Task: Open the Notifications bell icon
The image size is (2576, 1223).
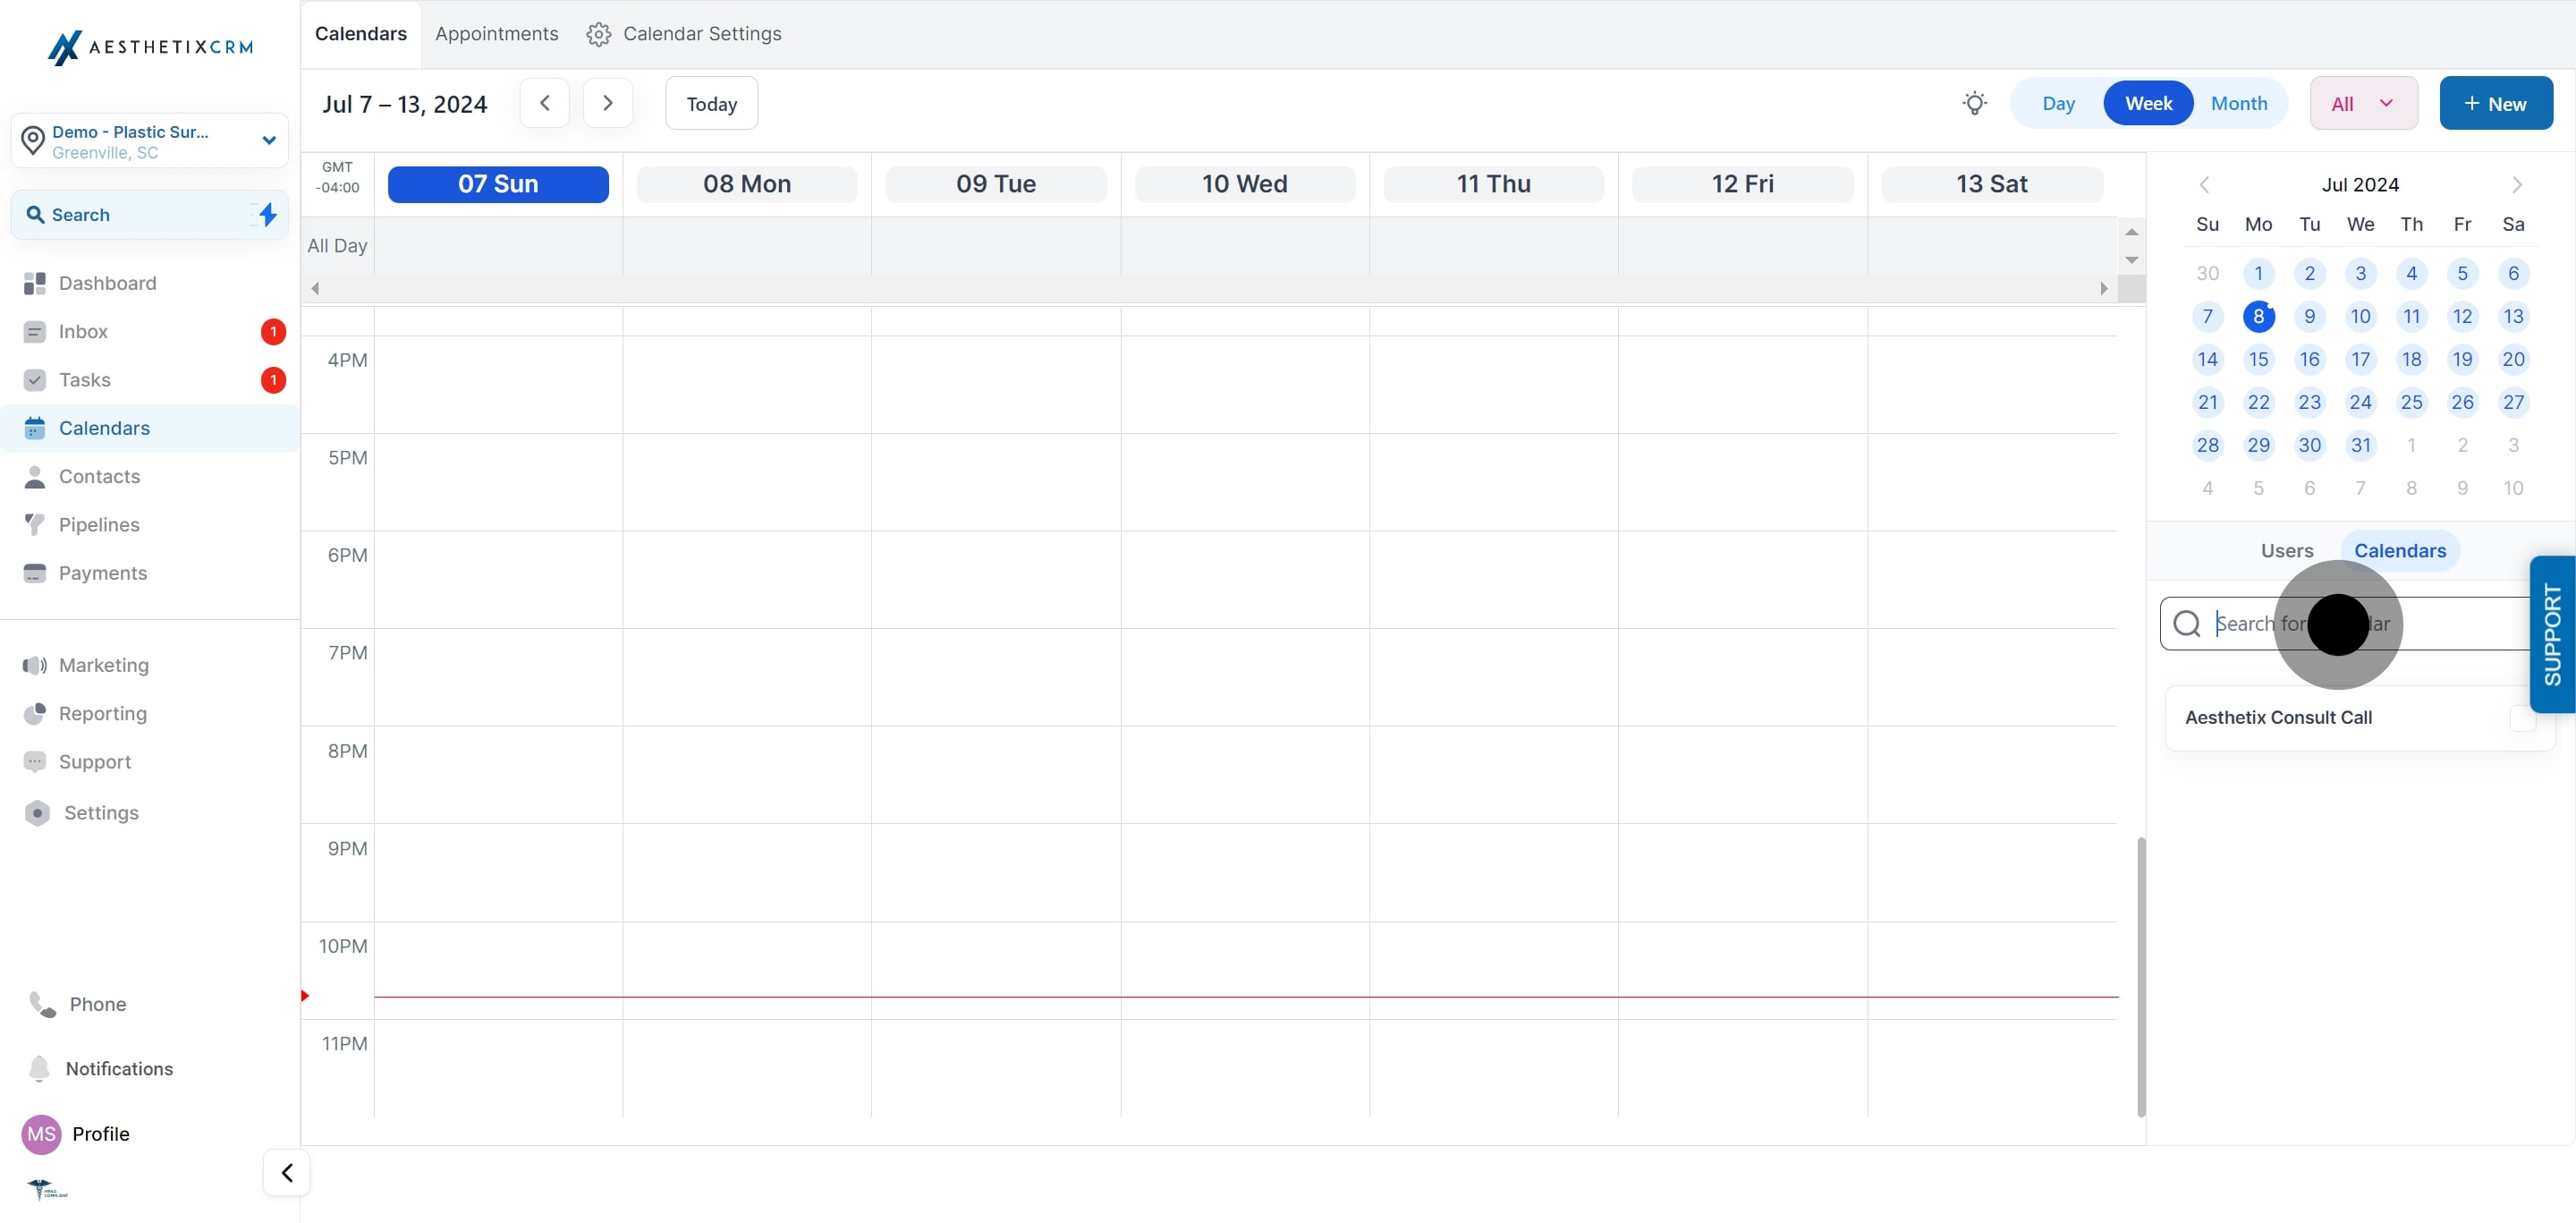Action: [x=39, y=1068]
